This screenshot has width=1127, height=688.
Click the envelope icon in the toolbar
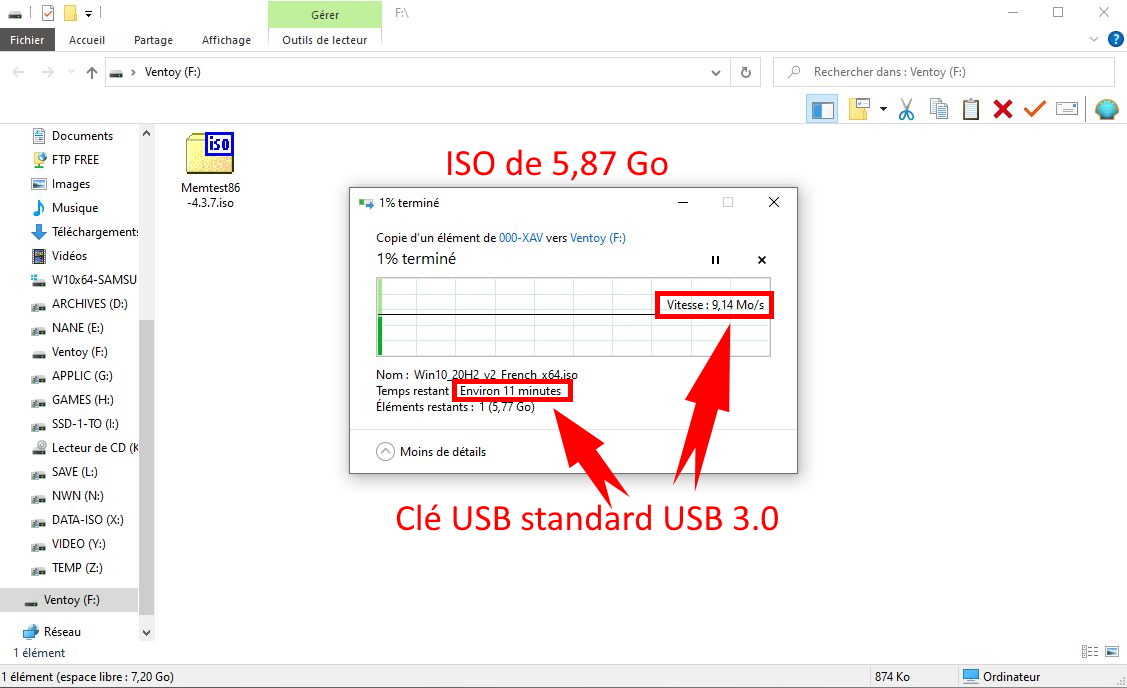pos(1066,109)
